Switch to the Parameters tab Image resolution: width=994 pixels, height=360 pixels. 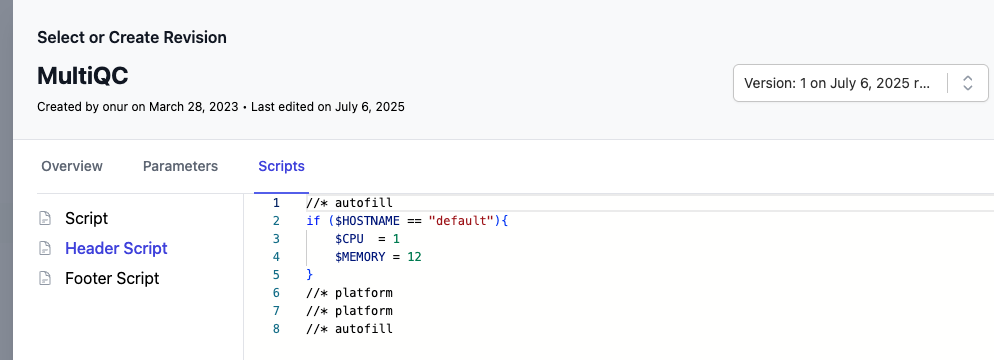180,166
